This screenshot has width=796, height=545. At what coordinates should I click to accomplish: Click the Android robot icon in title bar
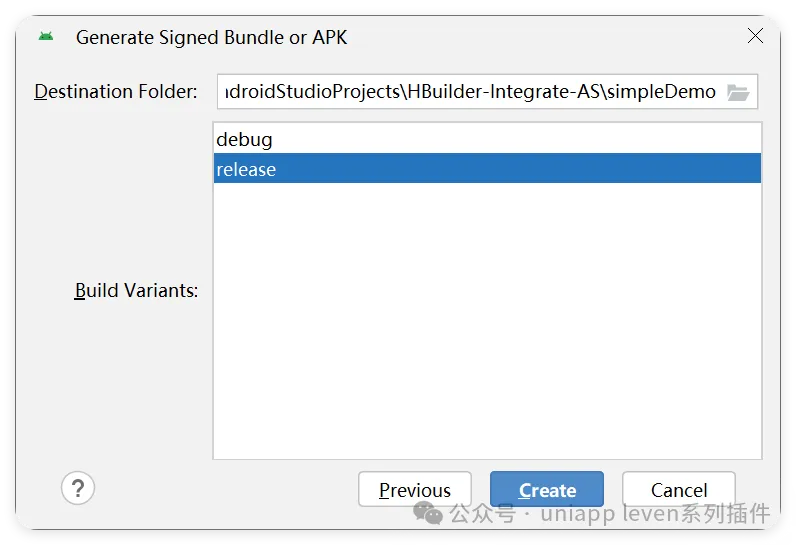click(x=46, y=37)
